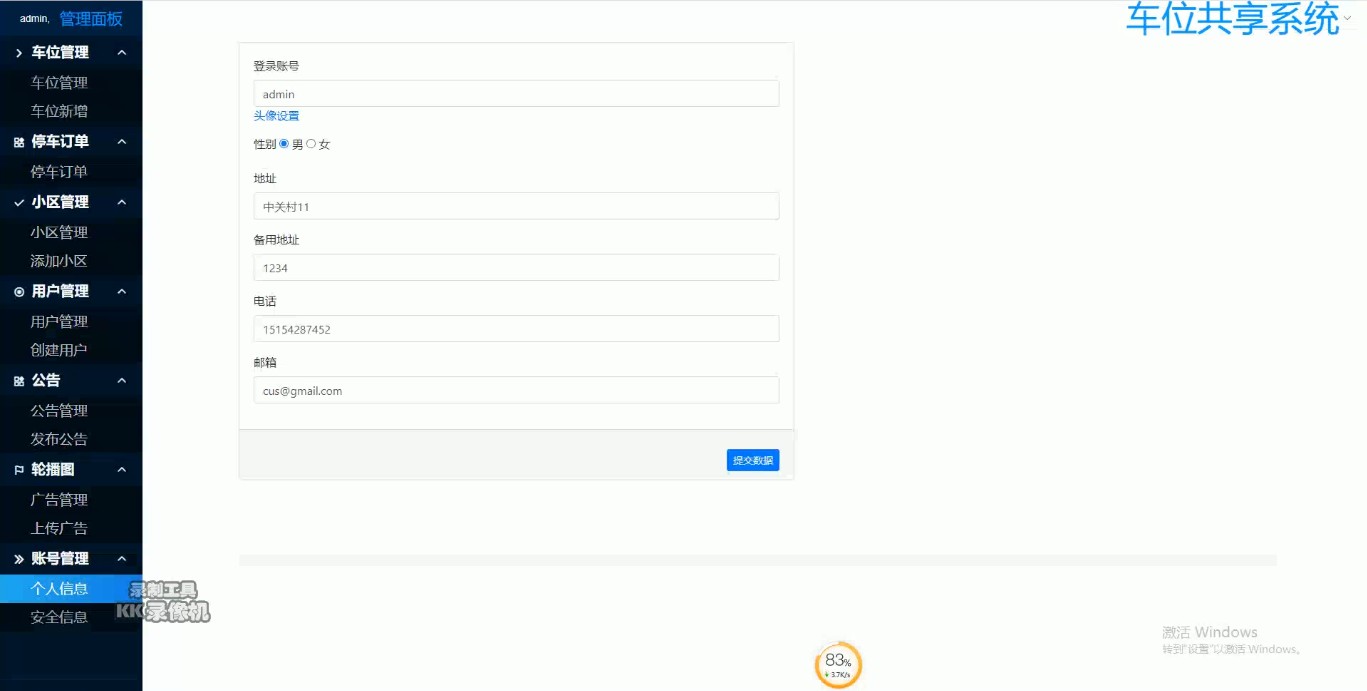Go to 公告管理 in the sidebar
1367x691 pixels.
[59, 411]
